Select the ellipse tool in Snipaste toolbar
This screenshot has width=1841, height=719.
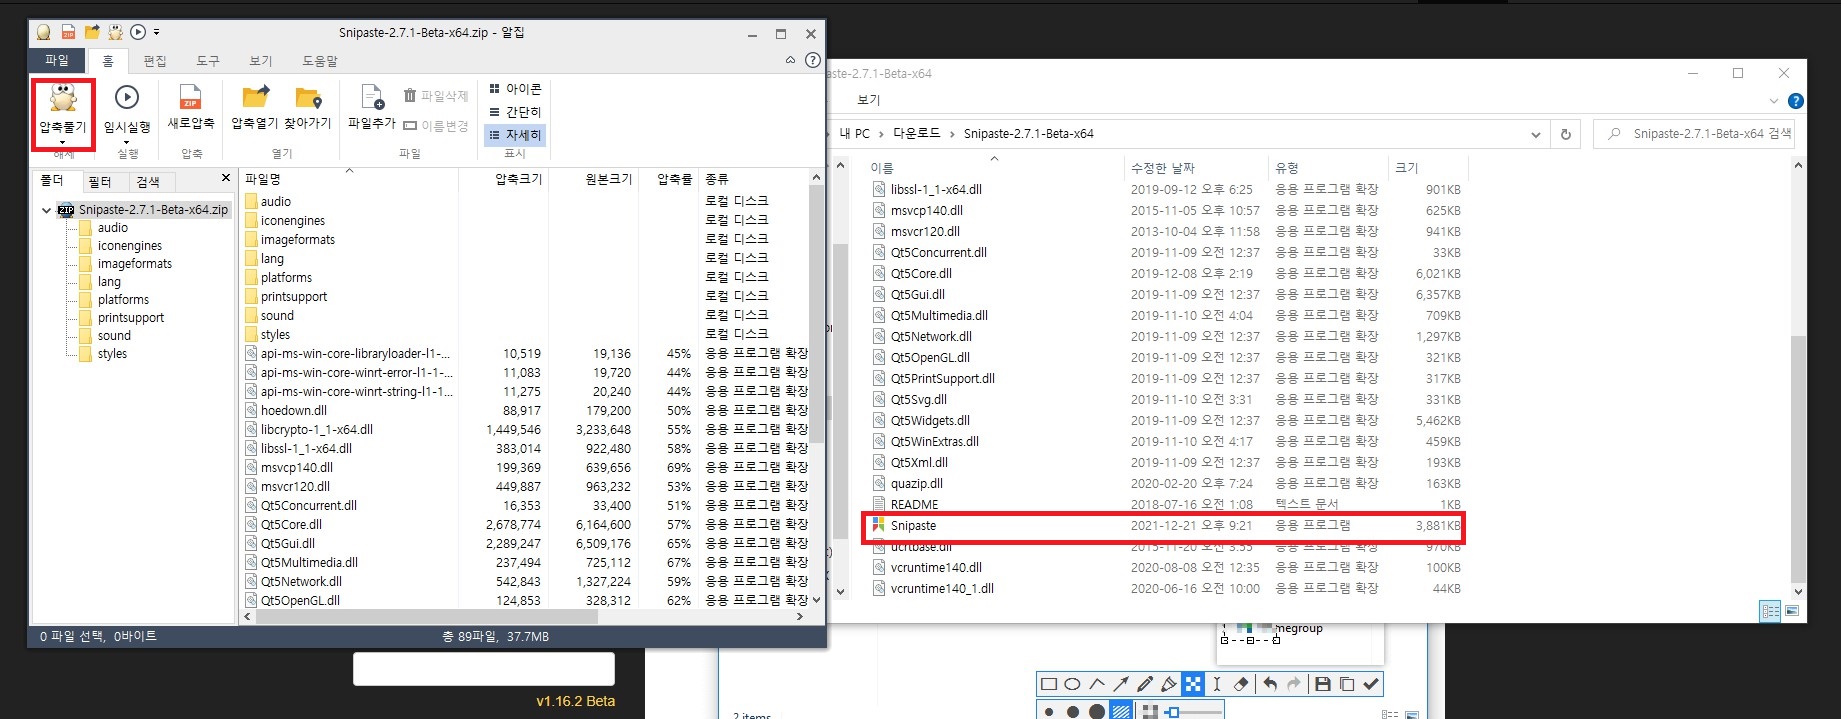(x=1072, y=684)
